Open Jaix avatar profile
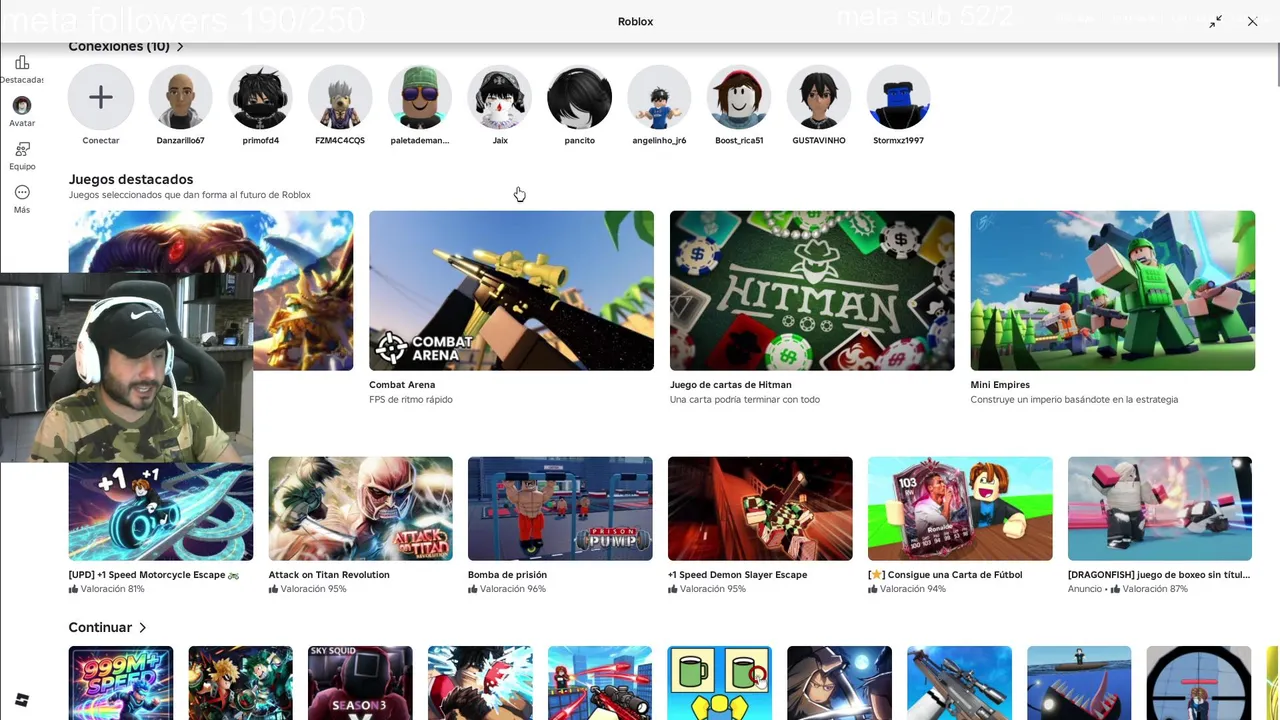 pos(500,97)
